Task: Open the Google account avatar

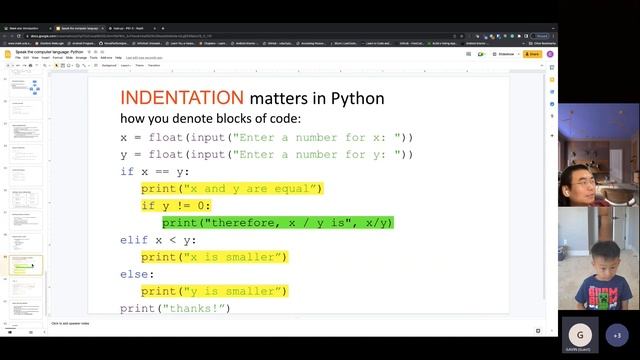Action: tap(550, 54)
